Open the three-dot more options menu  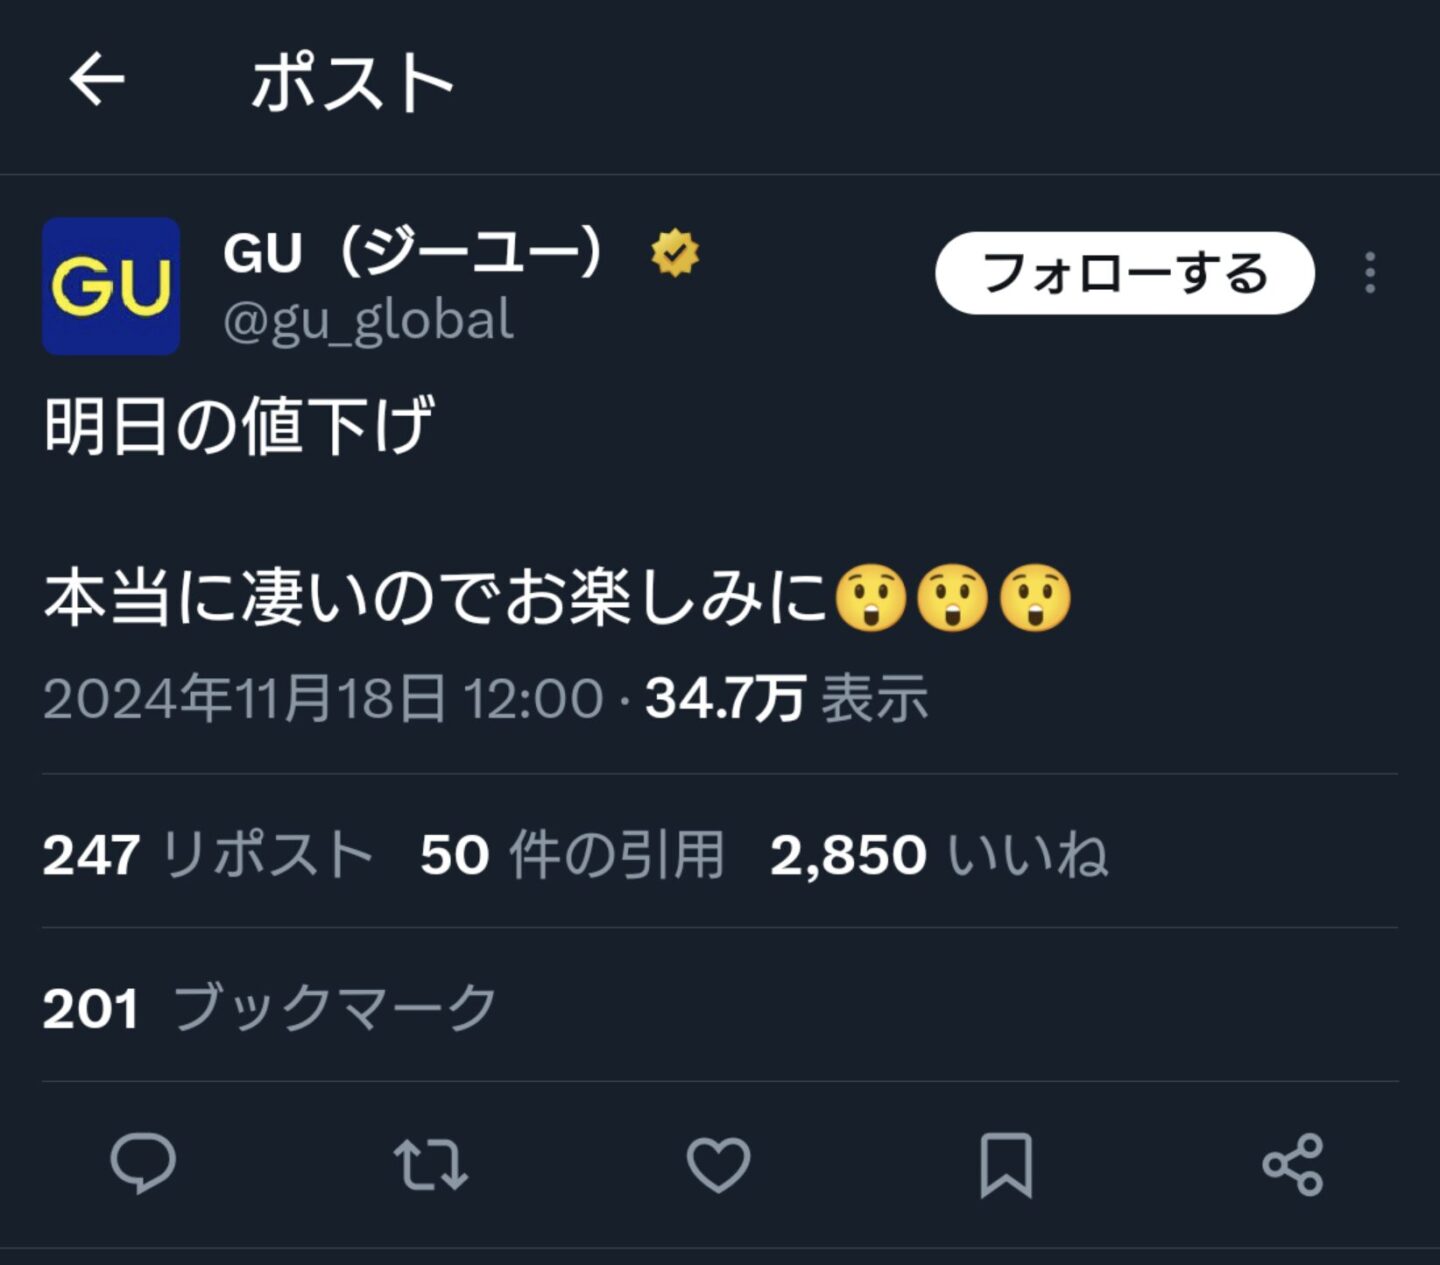[x=1370, y=273]
